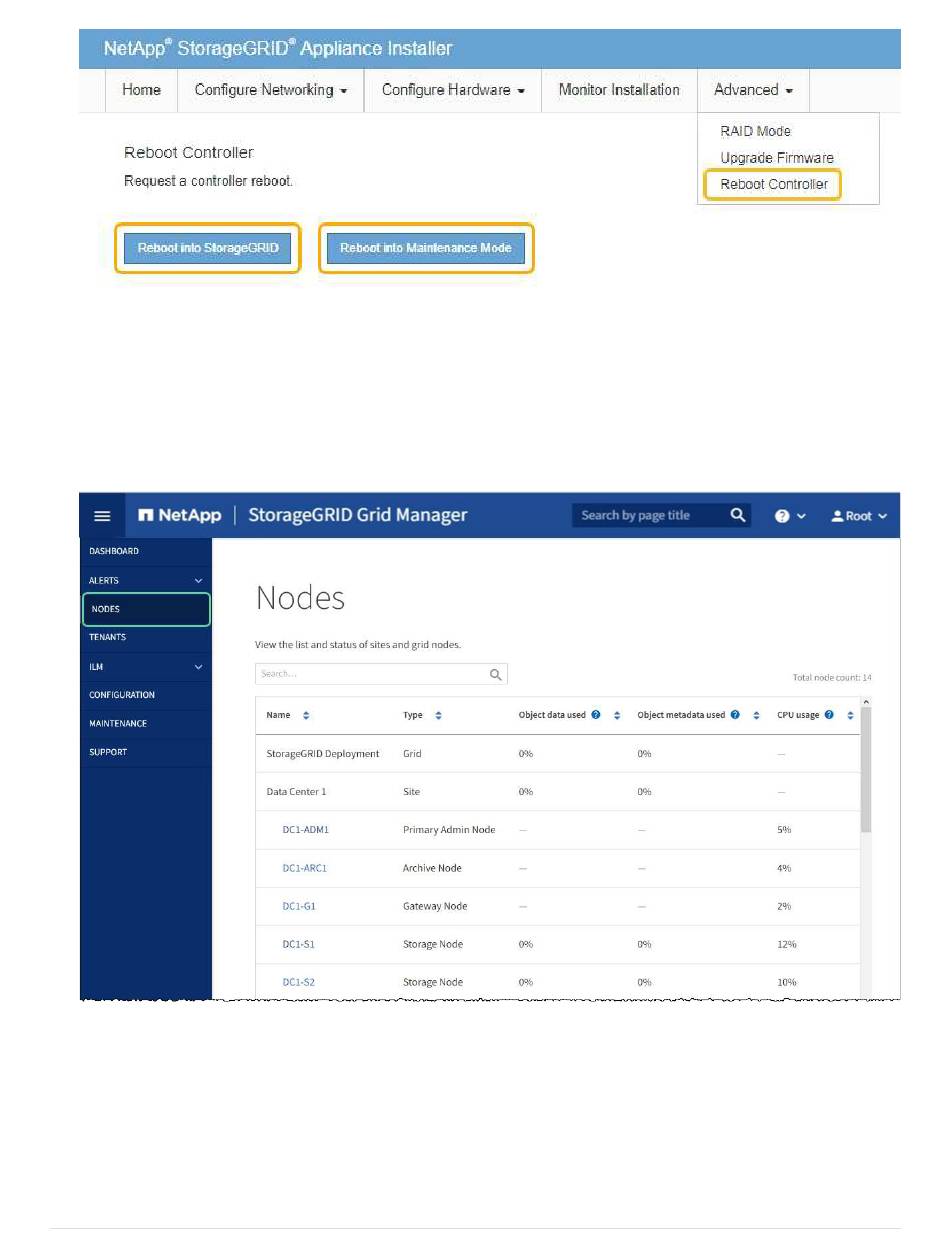The width and height of the screenshot is (950, 1248).
Task: Open the Monitor Installation tab
Action: click(x=619, y=90)
